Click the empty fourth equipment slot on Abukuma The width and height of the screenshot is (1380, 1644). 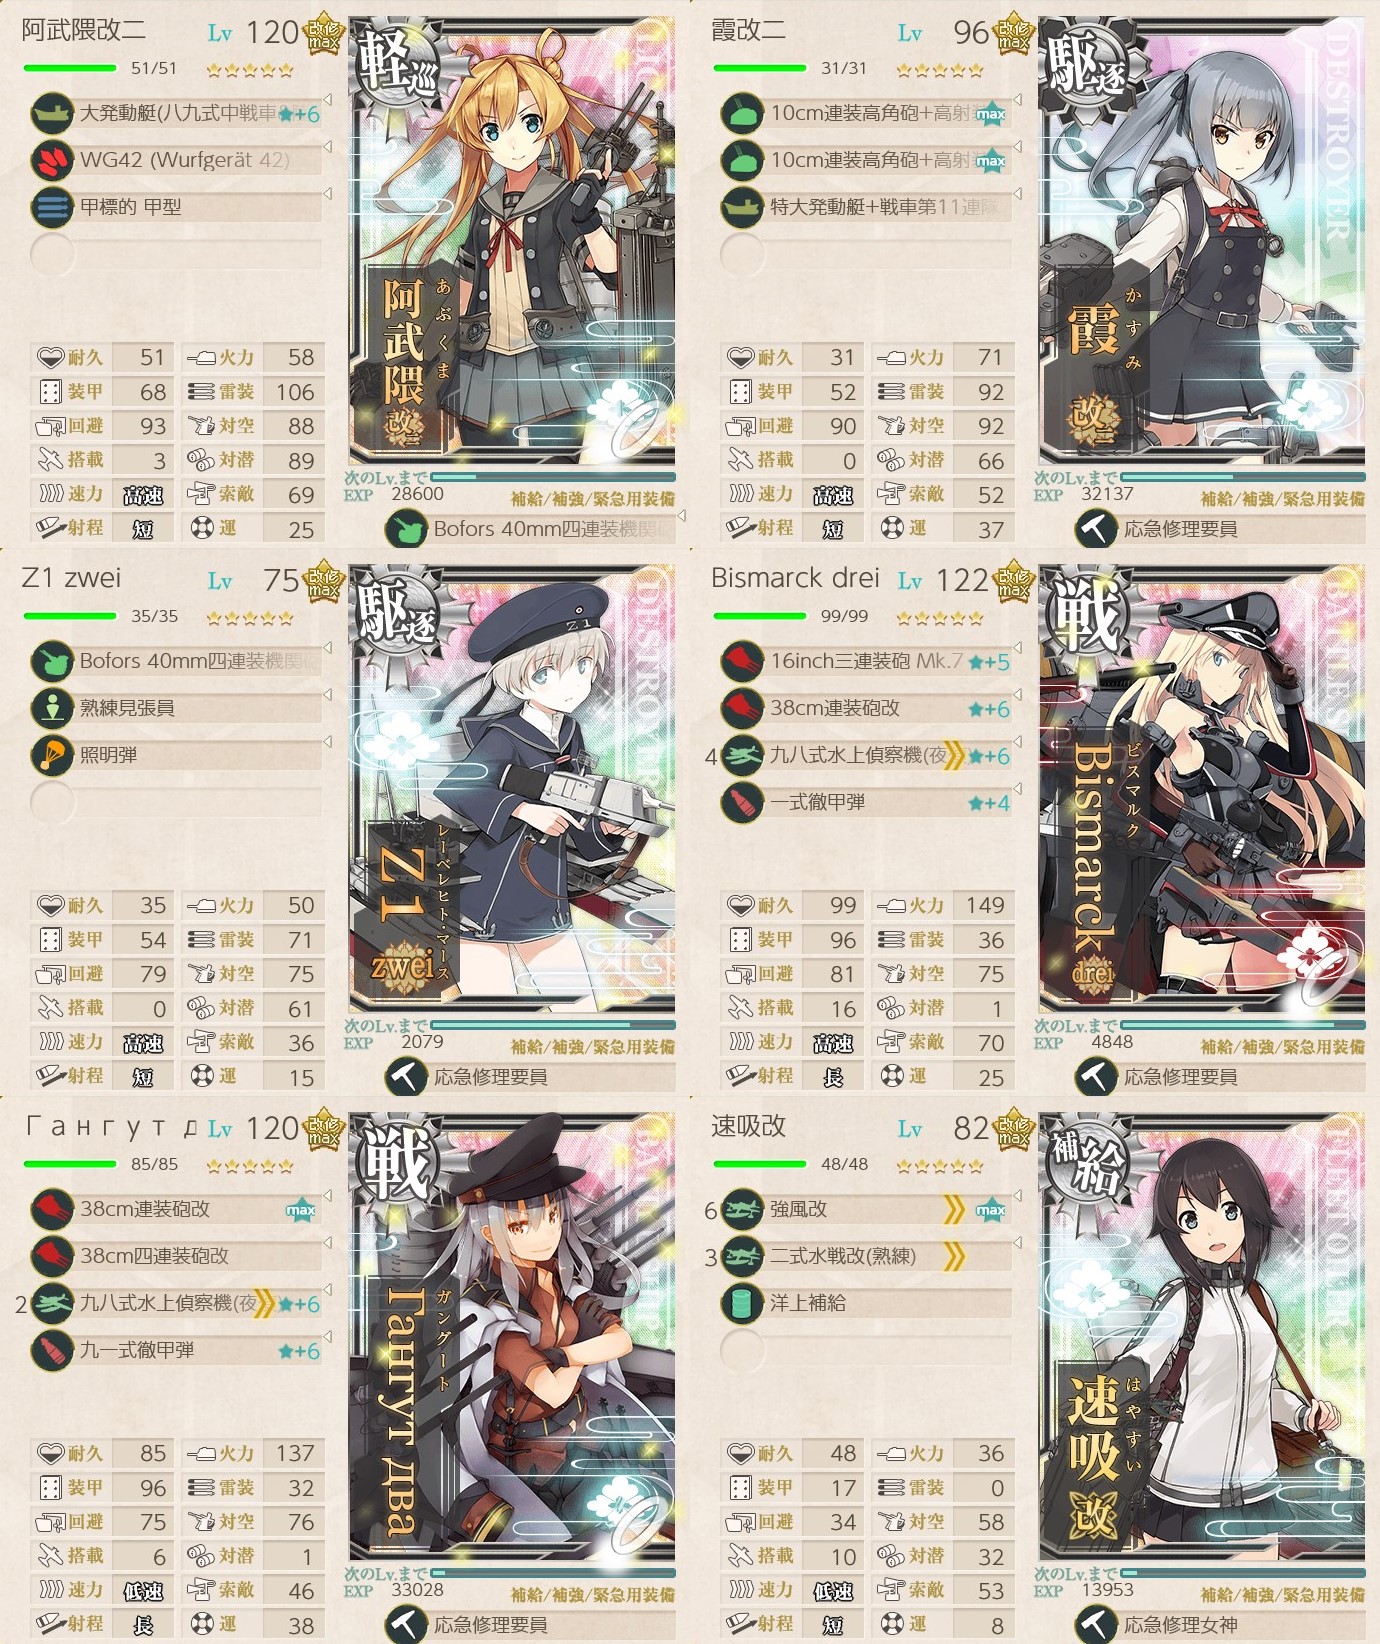[x=177, y=254]
